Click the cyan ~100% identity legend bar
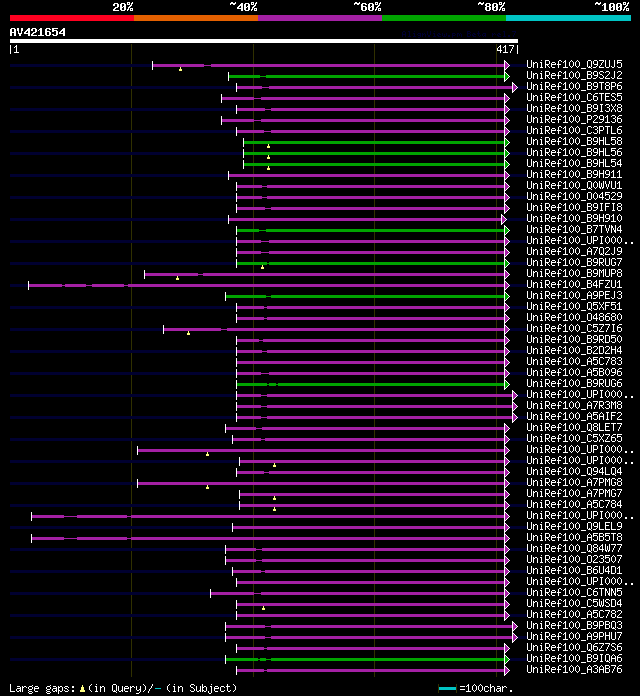 [x=569, y=18]
